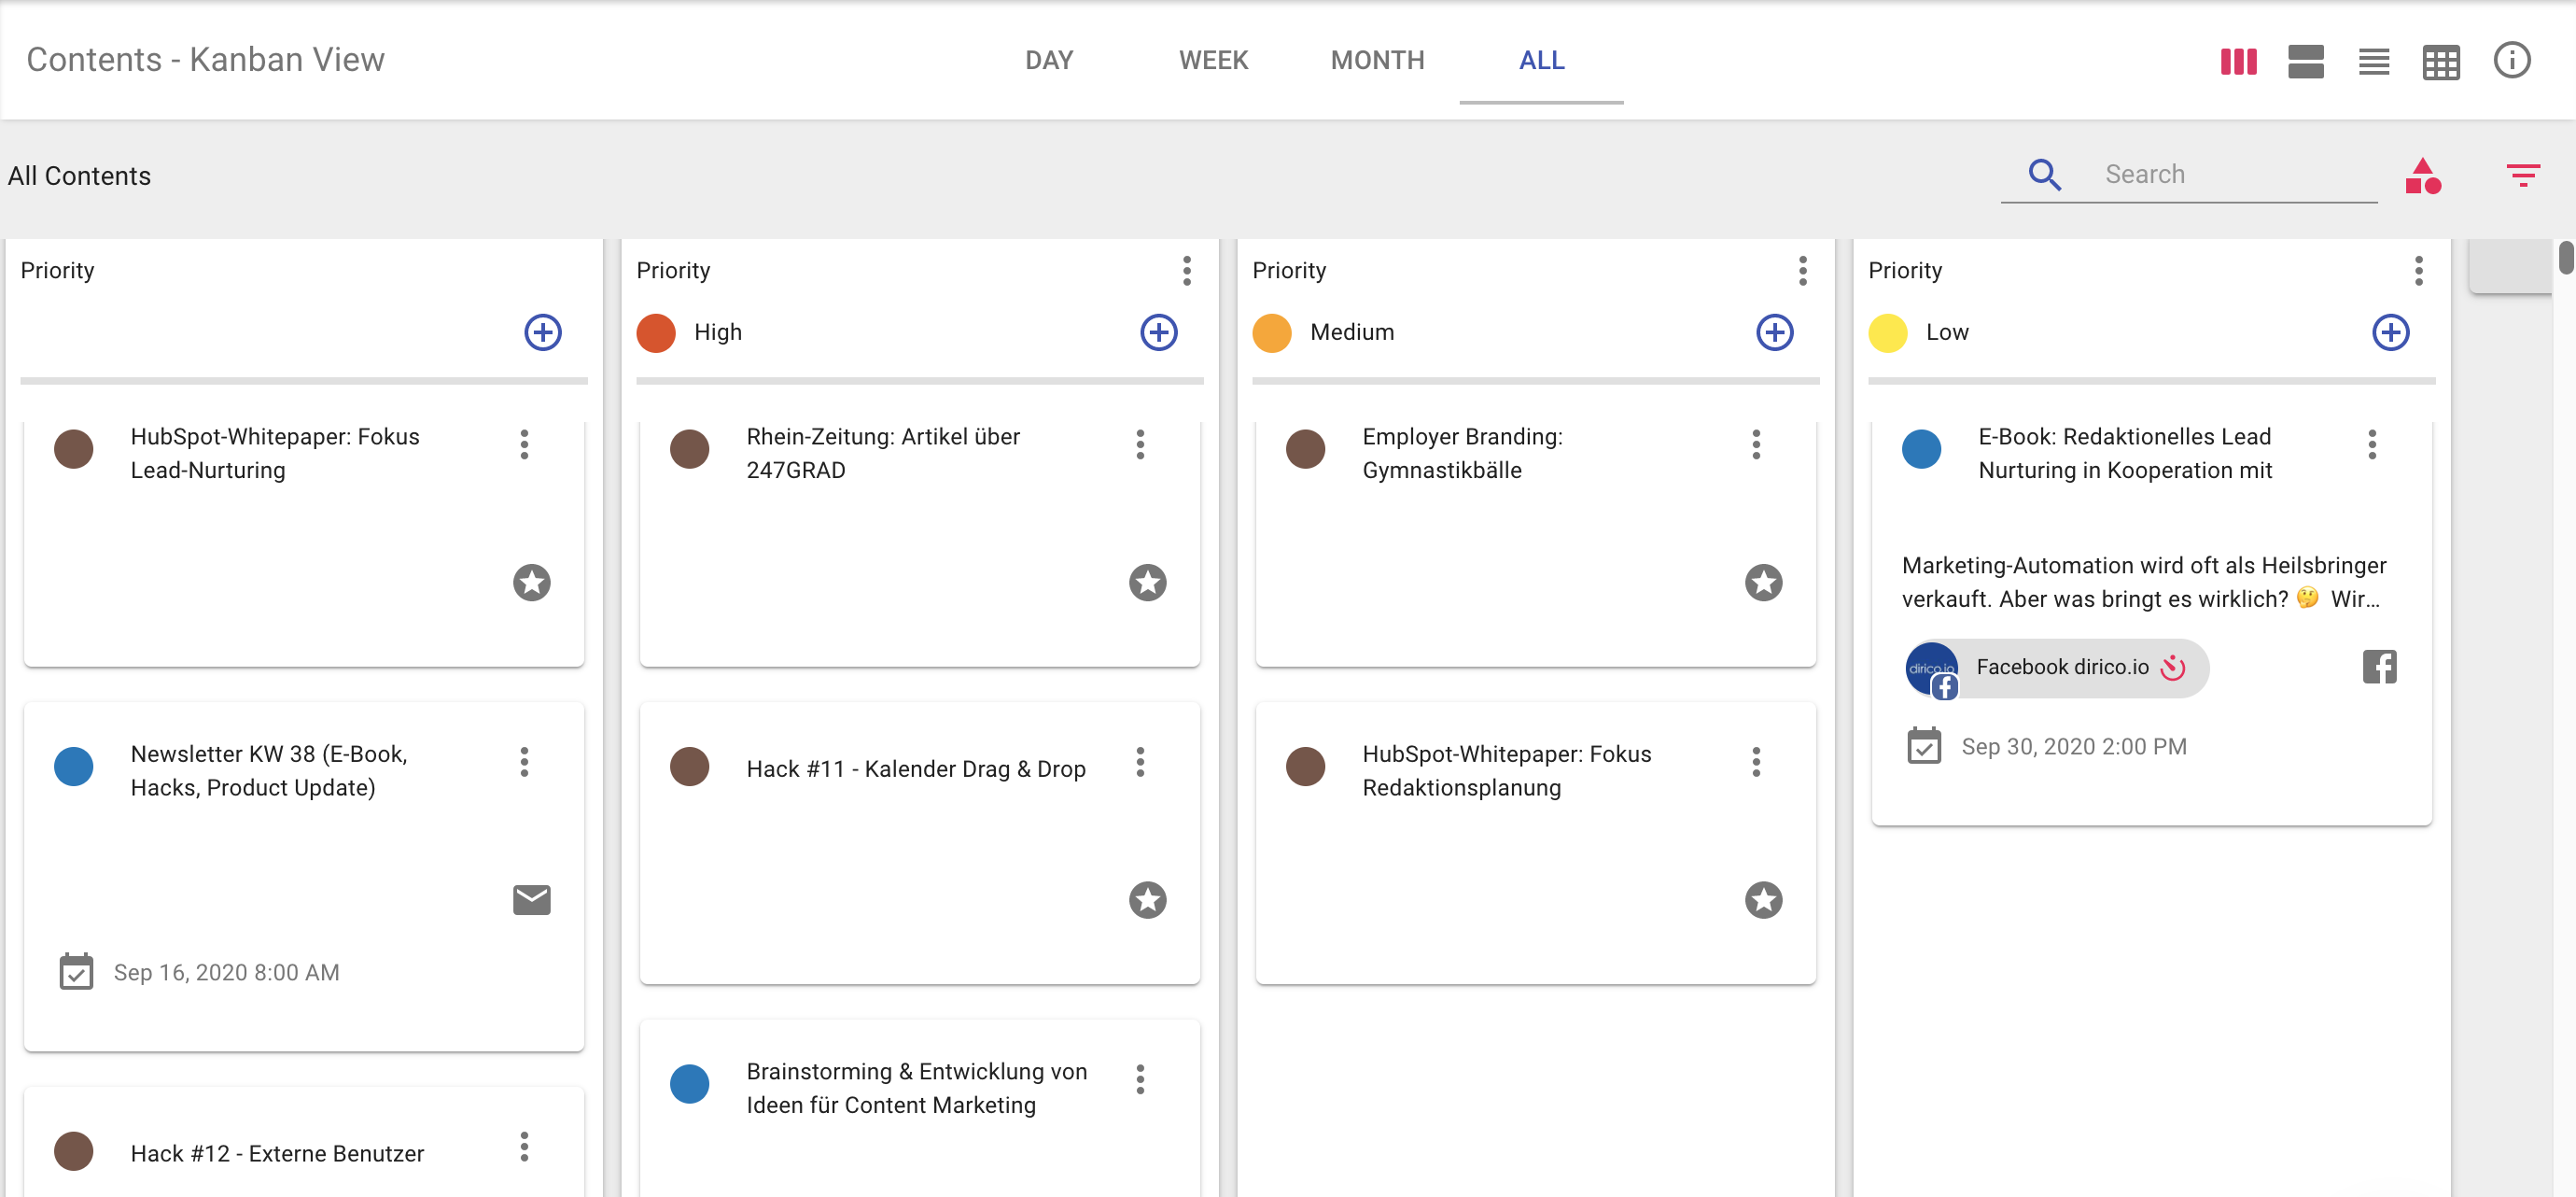The image size is (2576, 1197).
Task: Open the red filter lines icon
Action: [2522, 175]
